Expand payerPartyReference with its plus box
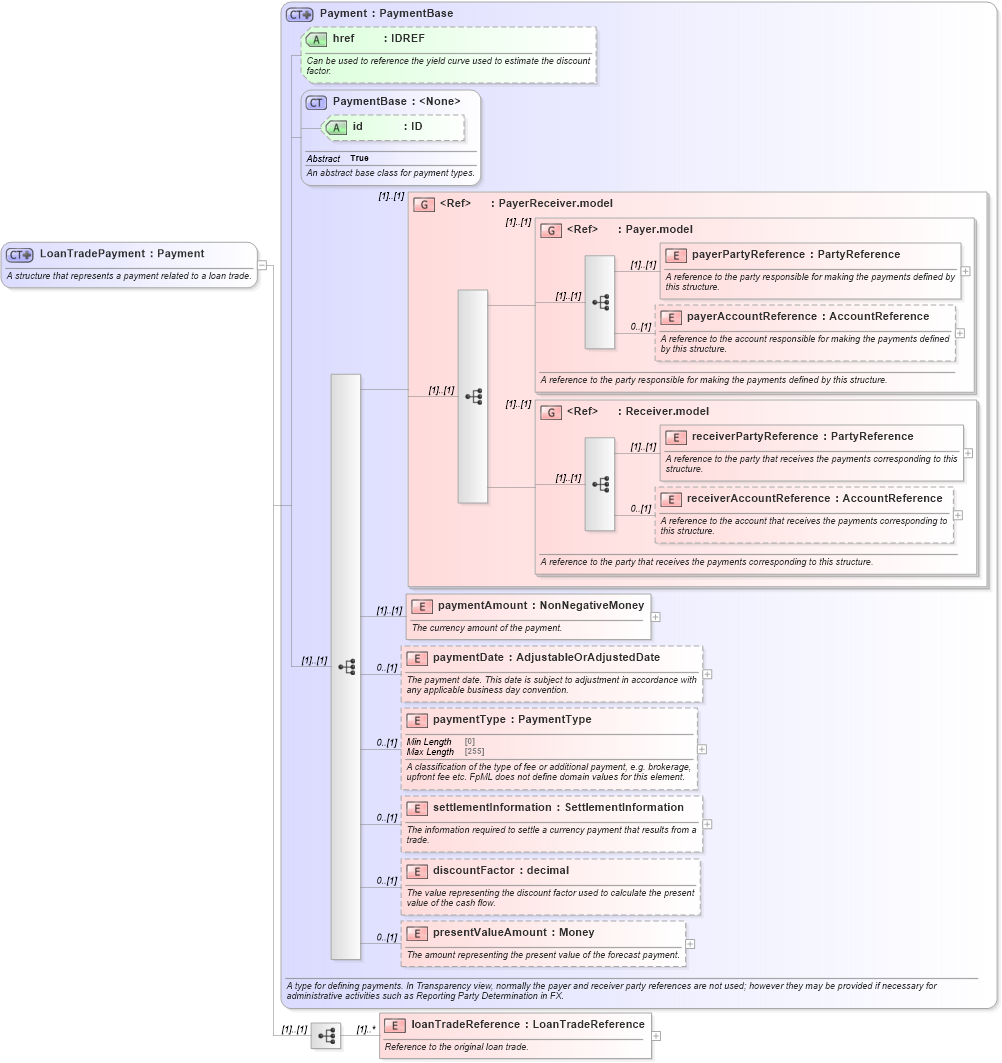 coord(966,271)
